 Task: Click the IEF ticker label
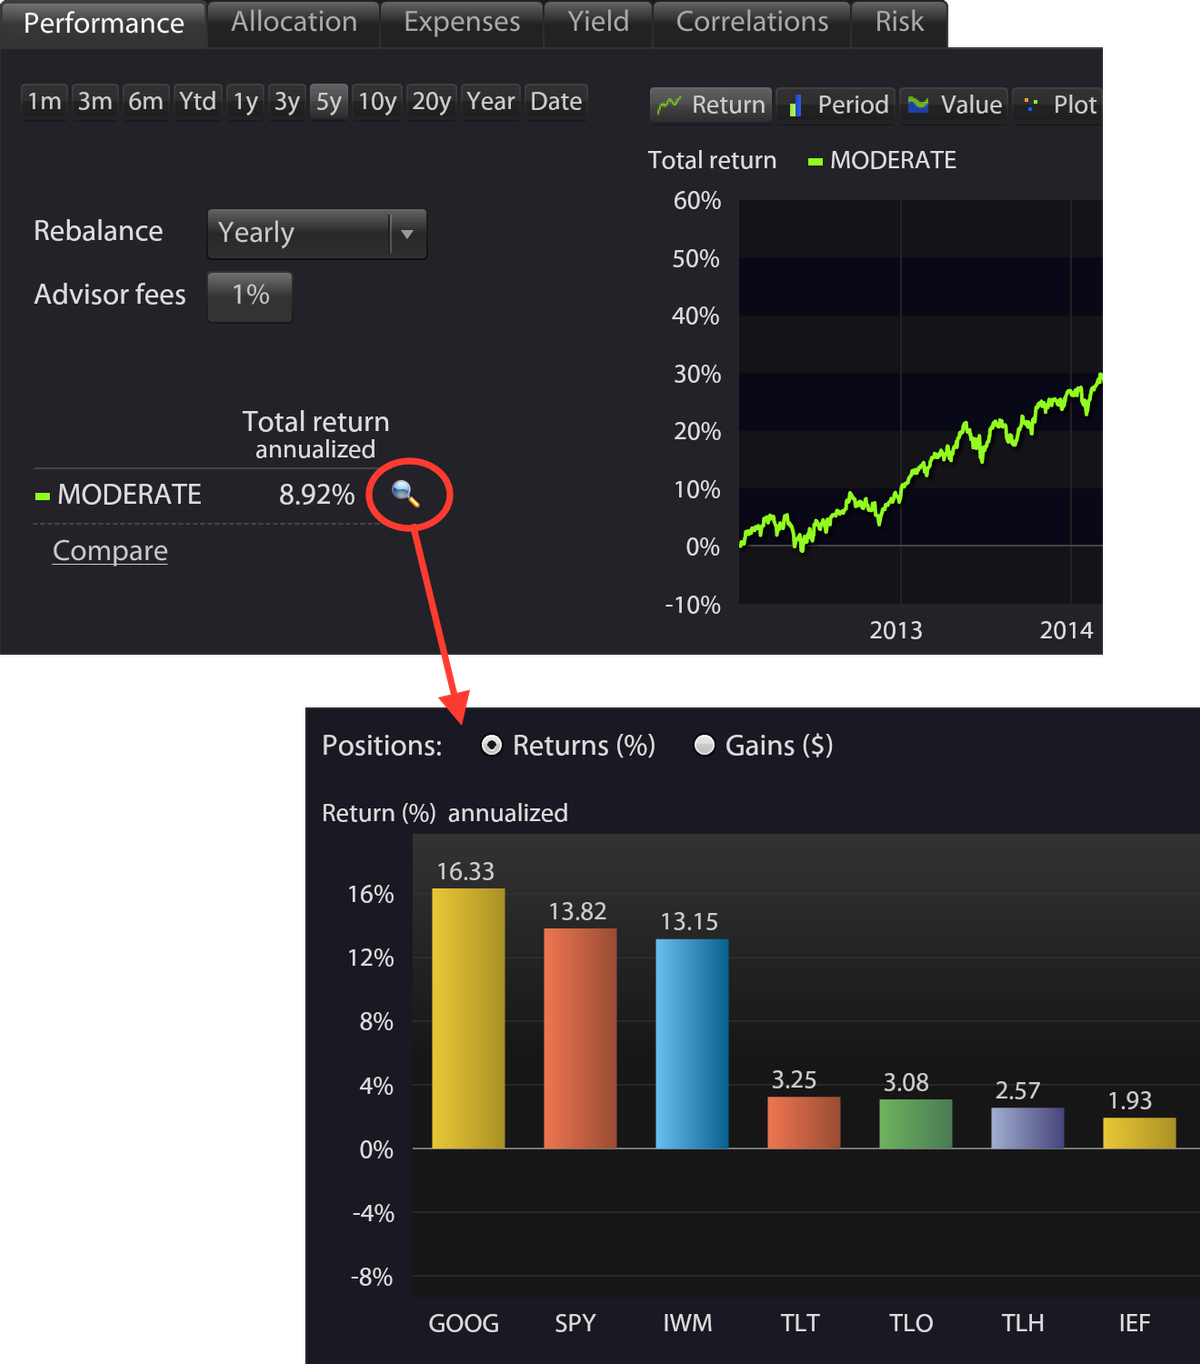tap(1135, 1323)
